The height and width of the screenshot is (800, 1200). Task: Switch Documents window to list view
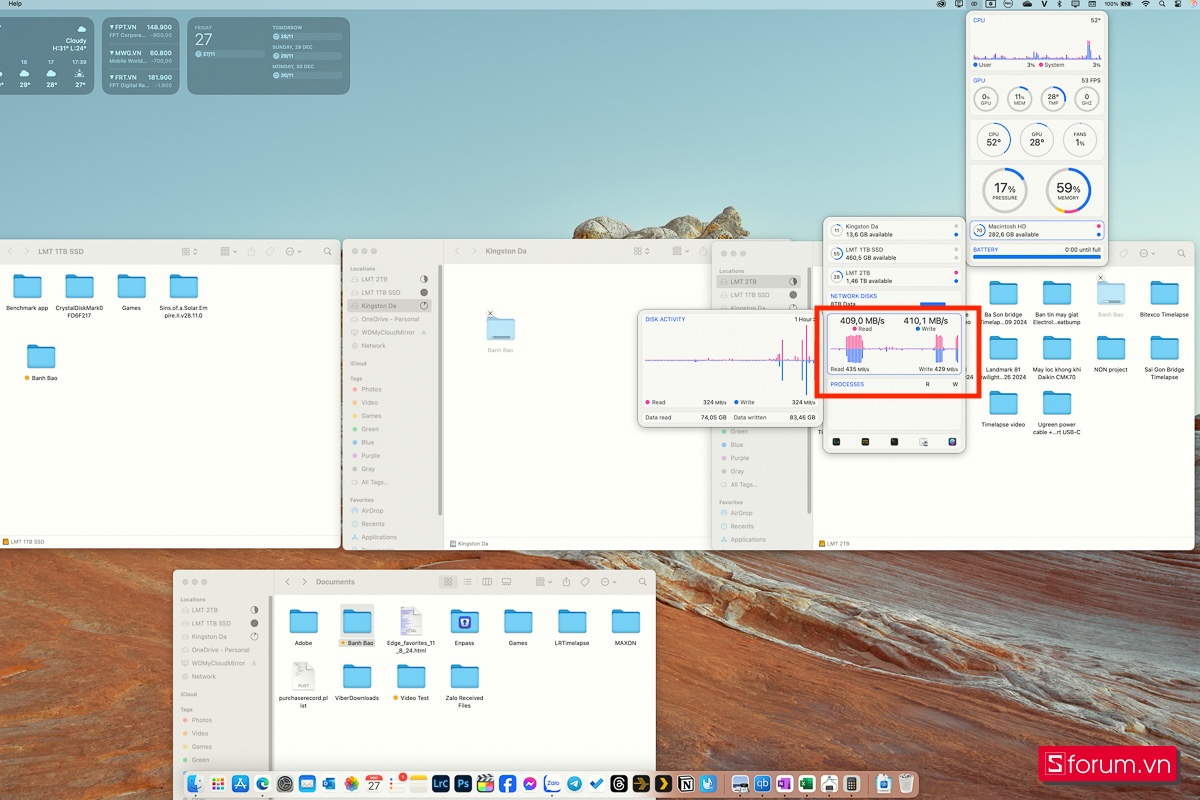coord(467,581)
